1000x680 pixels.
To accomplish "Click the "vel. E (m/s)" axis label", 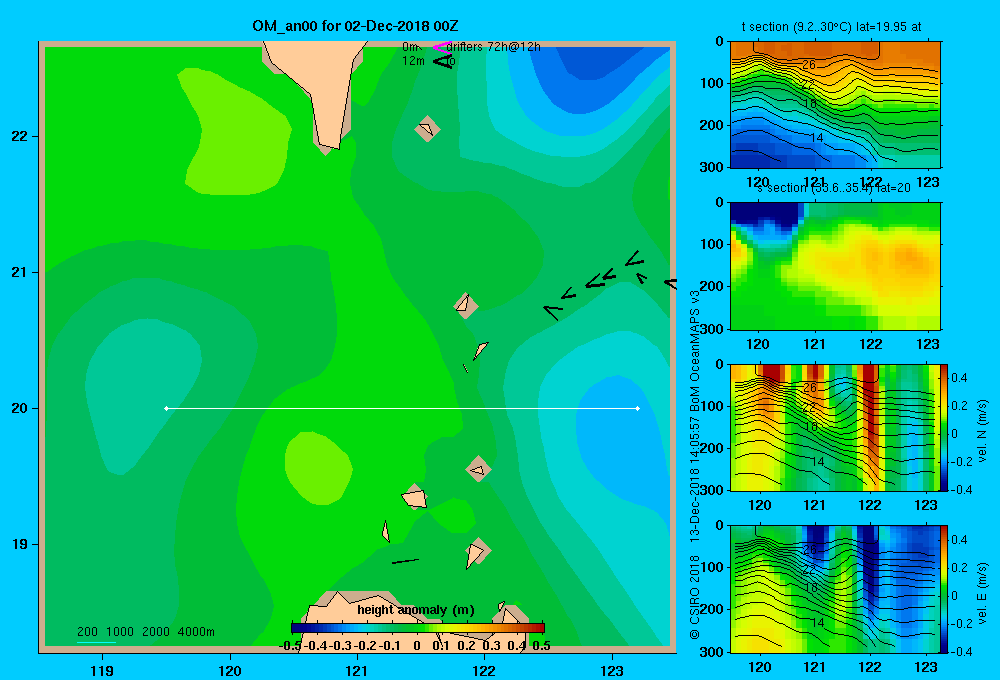I will (x=983, y=593).
